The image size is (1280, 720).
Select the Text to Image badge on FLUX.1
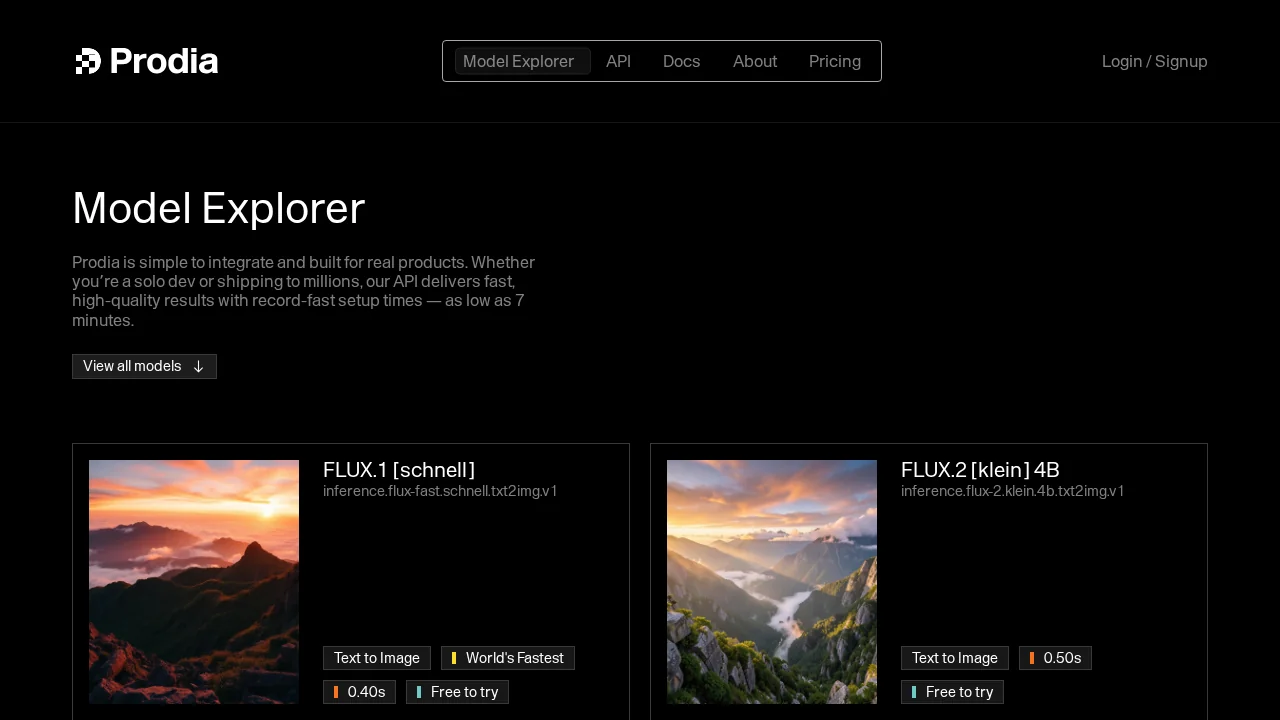coord(377,657)
